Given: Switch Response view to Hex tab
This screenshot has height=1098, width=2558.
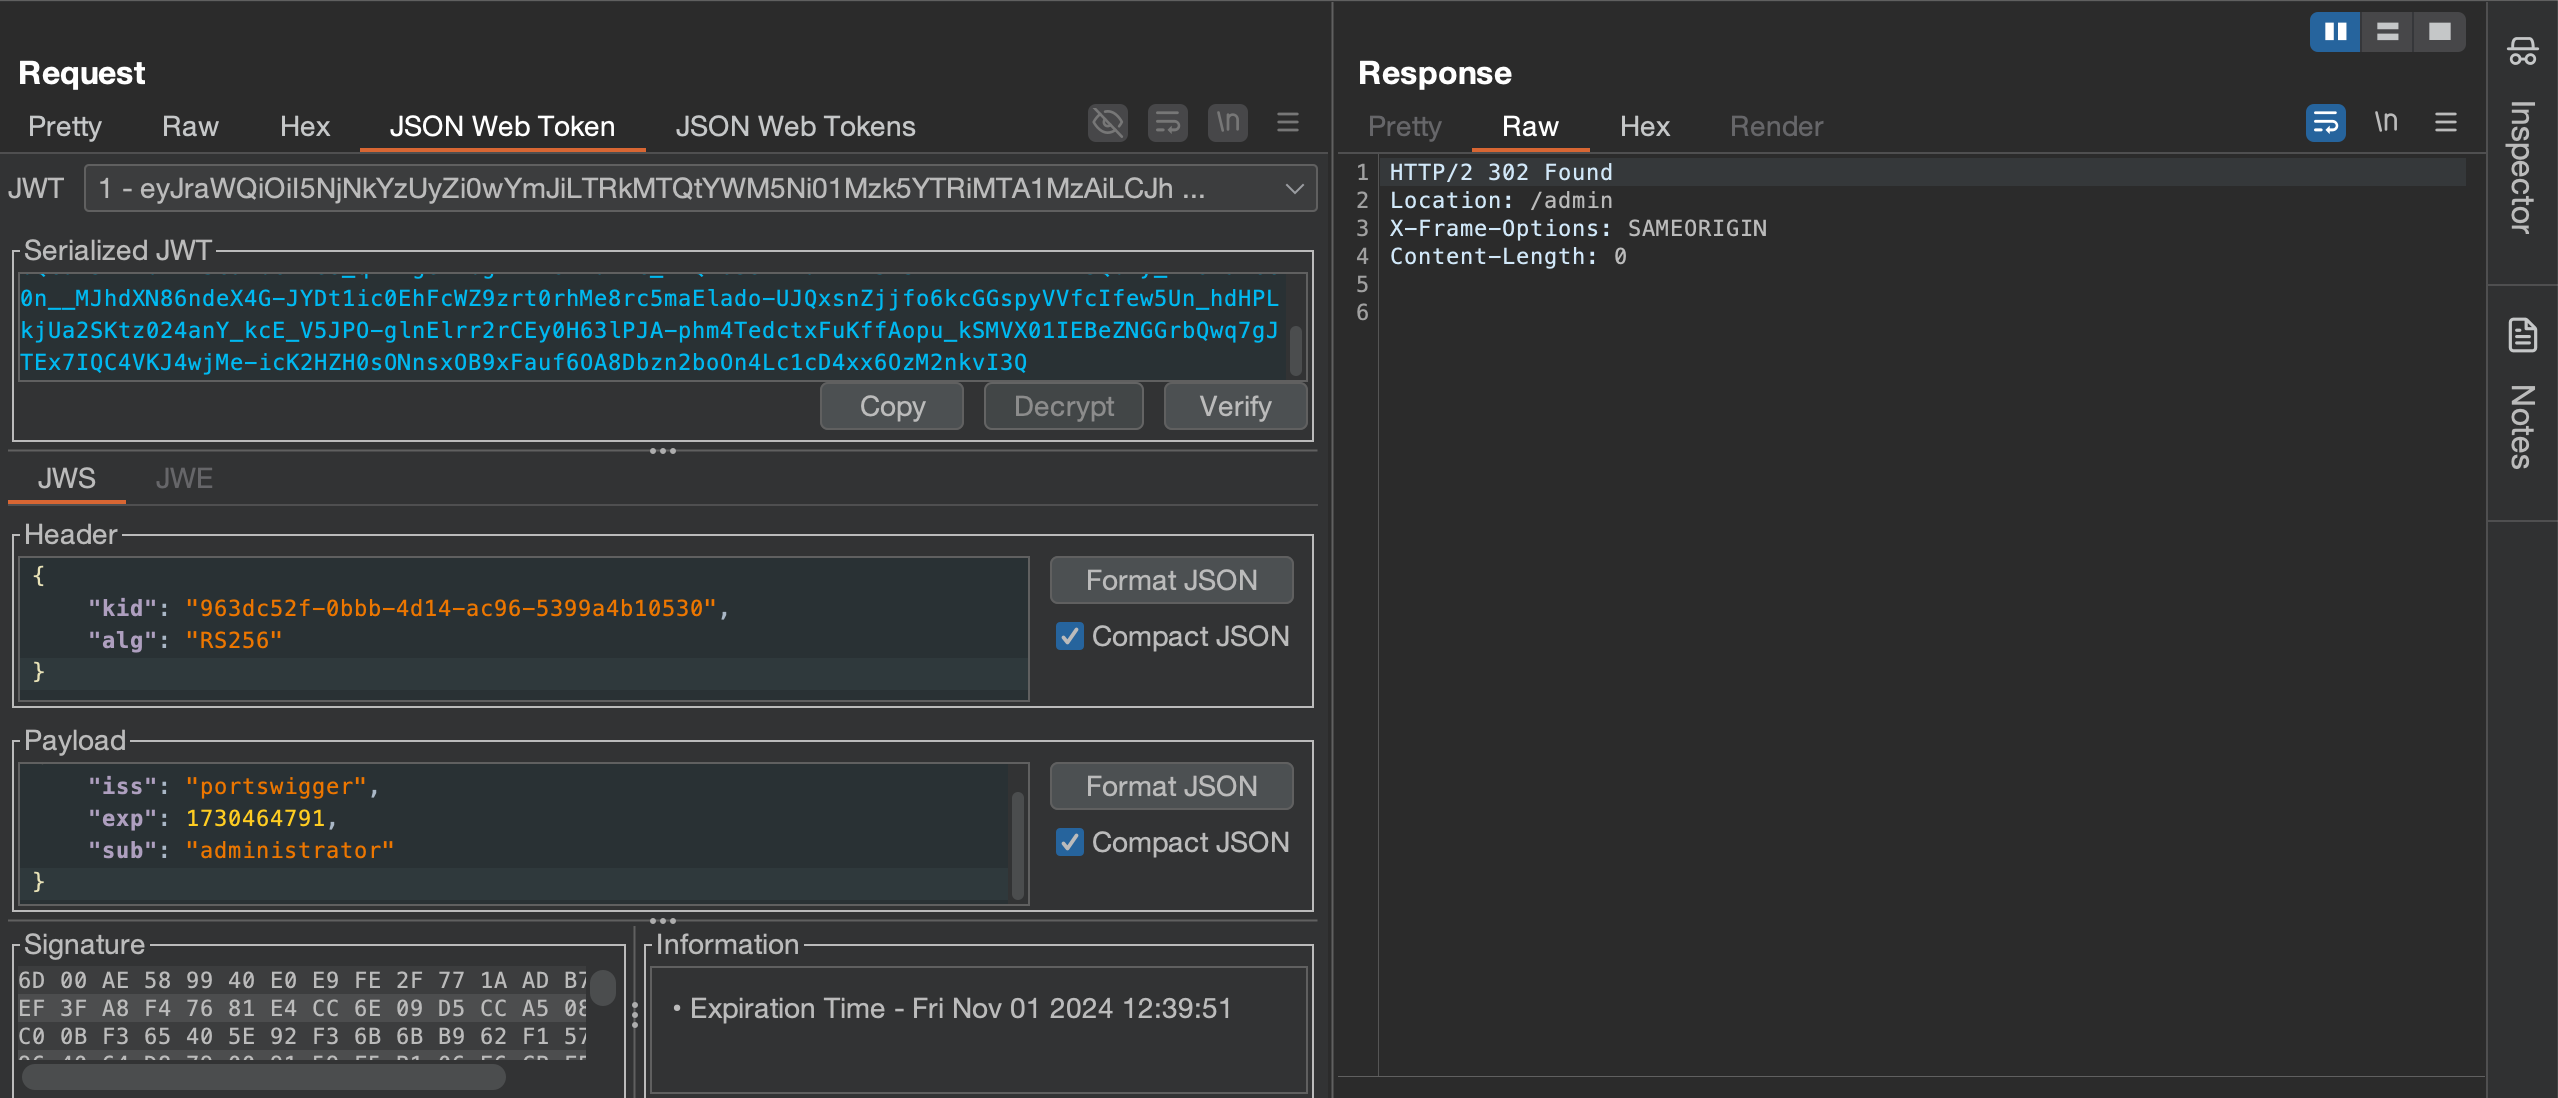Looking at the screenshot, I should [x=1644, y=126].
